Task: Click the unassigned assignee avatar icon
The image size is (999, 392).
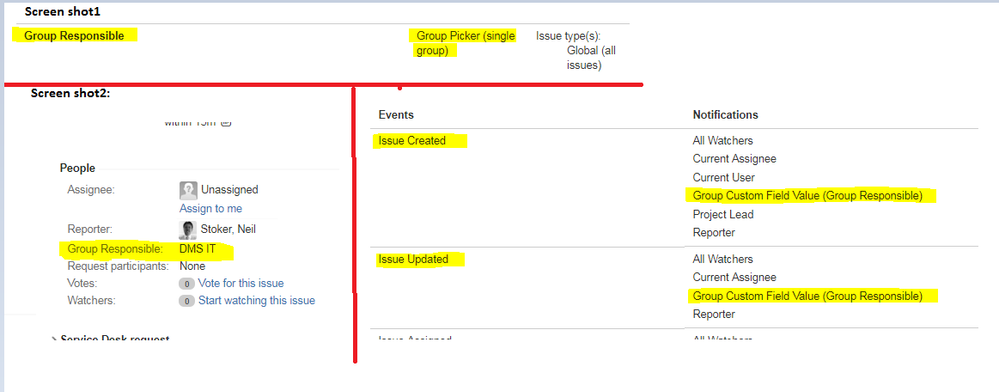Action: click(188, 190)
